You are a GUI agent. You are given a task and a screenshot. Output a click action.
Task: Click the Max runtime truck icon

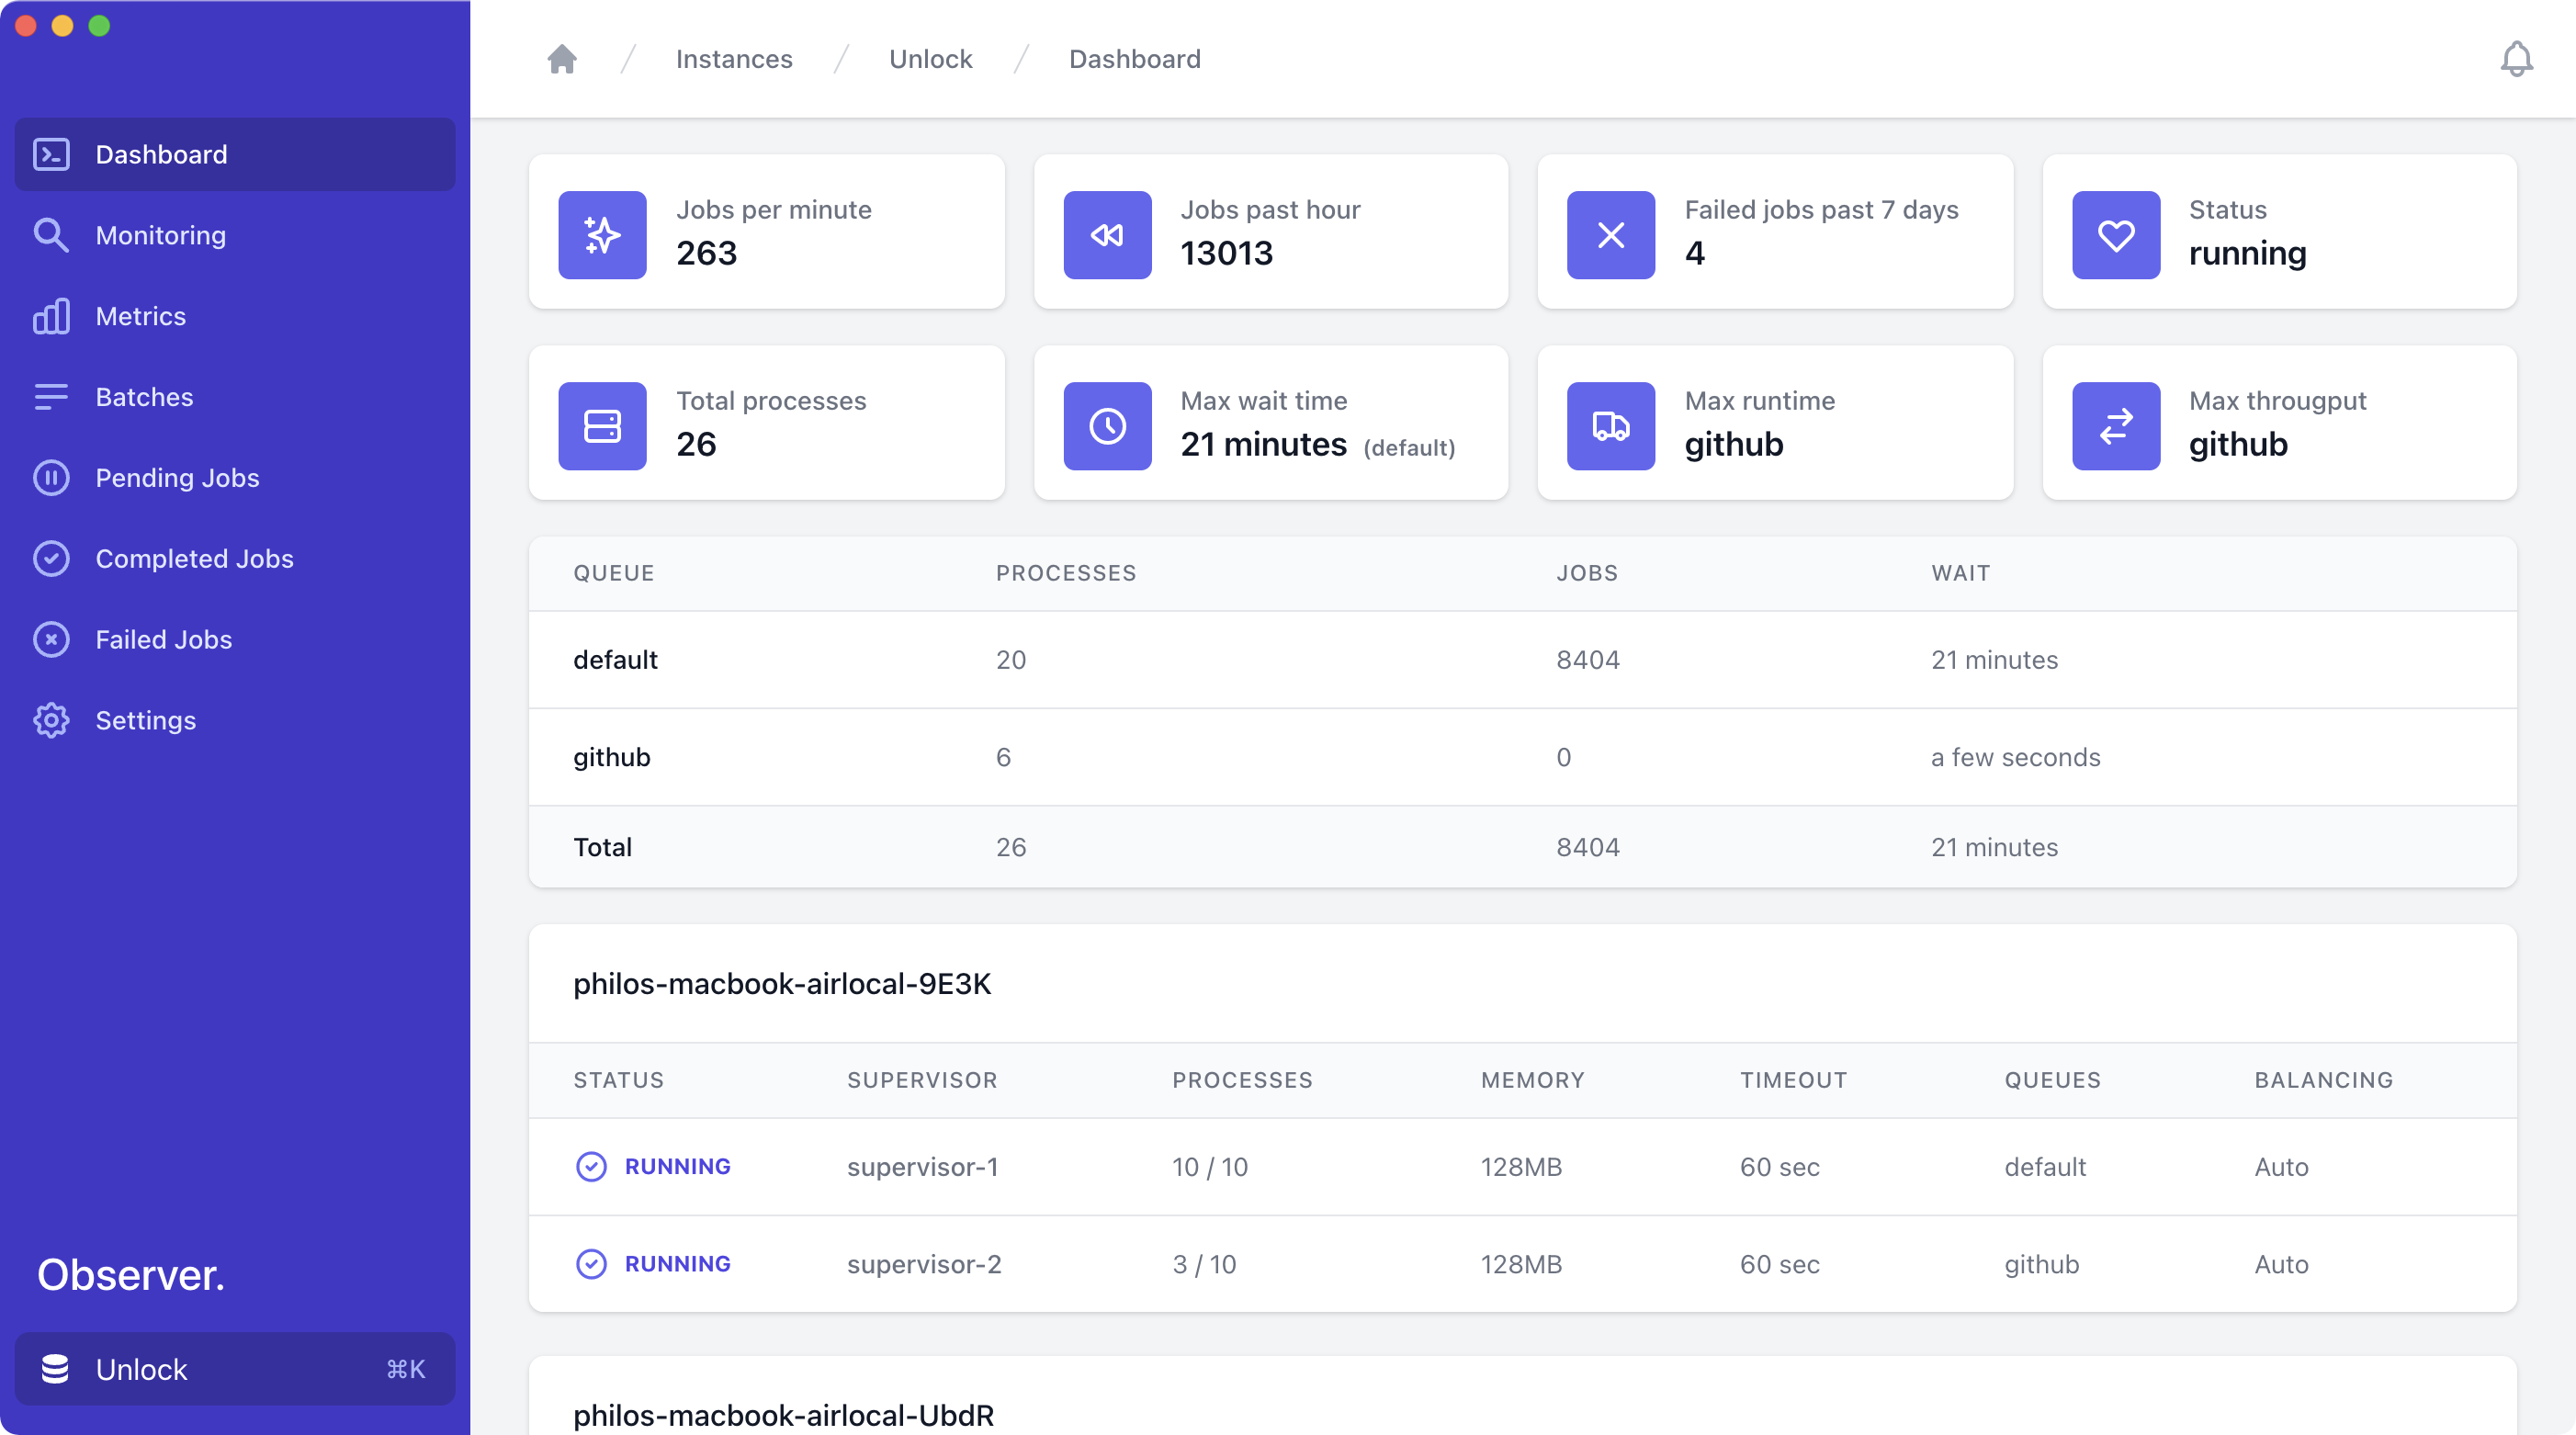(1611, 426)
